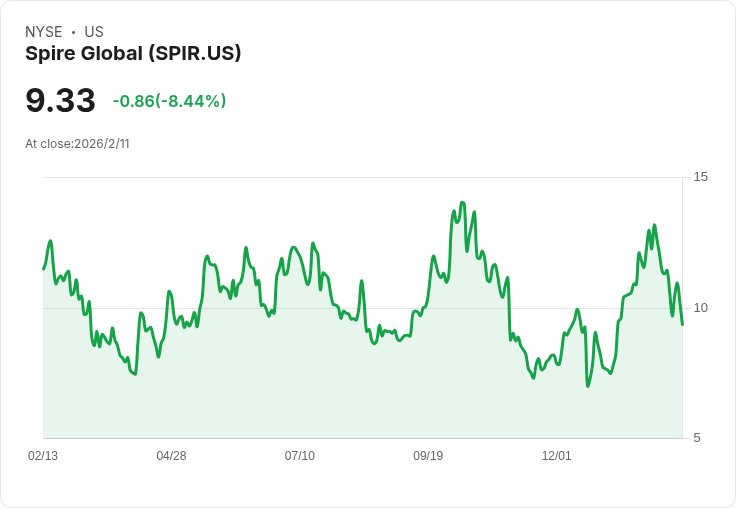Click the rightmost end of price line
736x508 pixels.
click(682, 324)
